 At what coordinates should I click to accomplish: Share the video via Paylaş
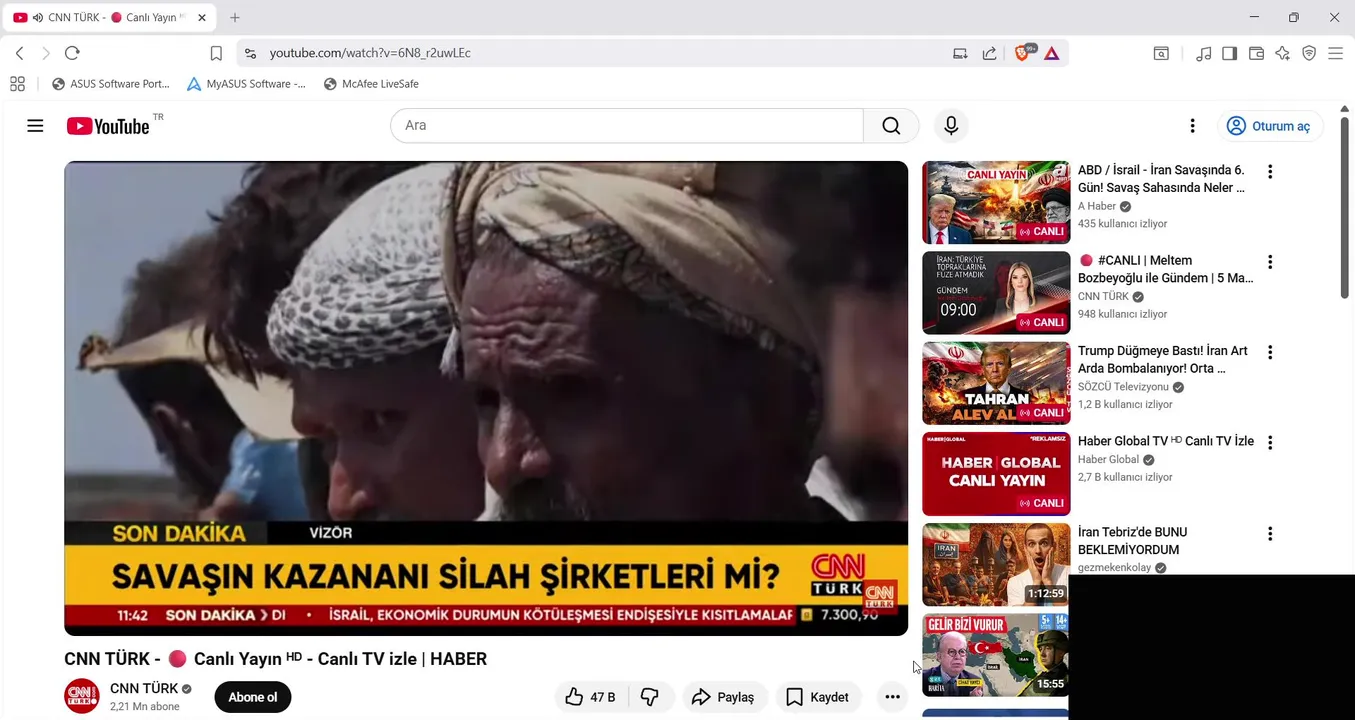click(723, 697)
